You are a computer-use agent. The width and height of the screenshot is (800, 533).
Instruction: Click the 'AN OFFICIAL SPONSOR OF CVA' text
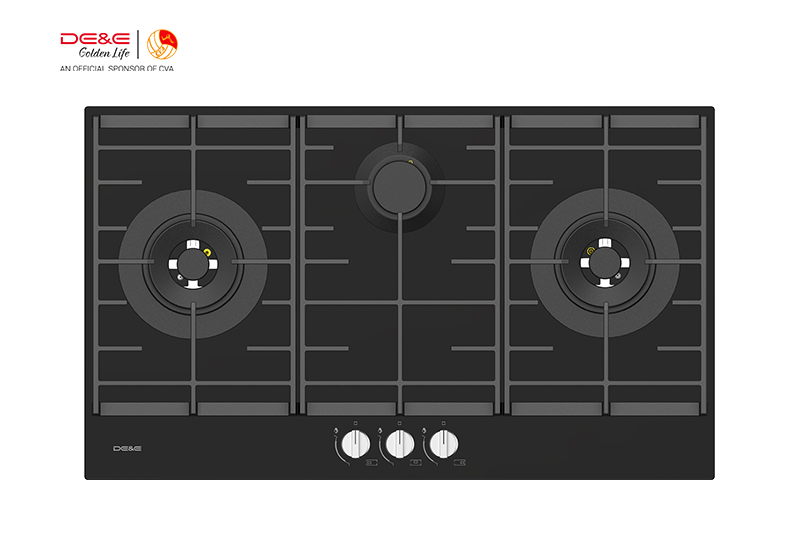pos(117,68)
